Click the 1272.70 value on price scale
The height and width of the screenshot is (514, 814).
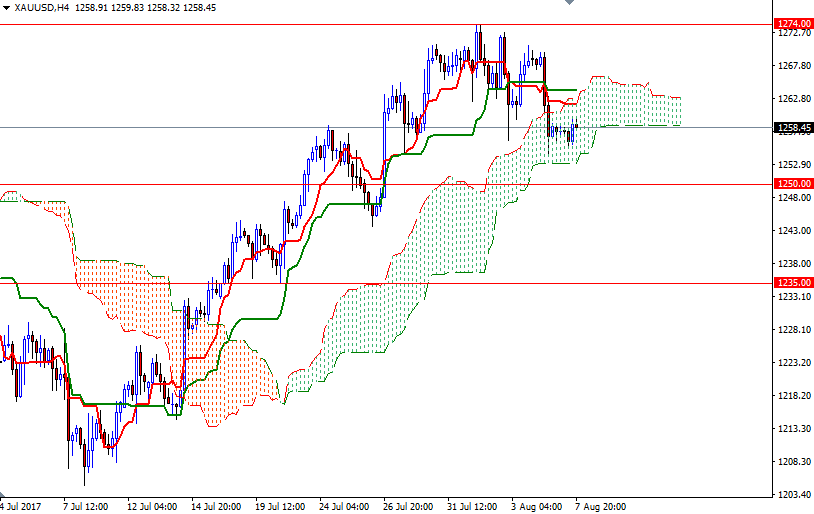click(793, 33)
